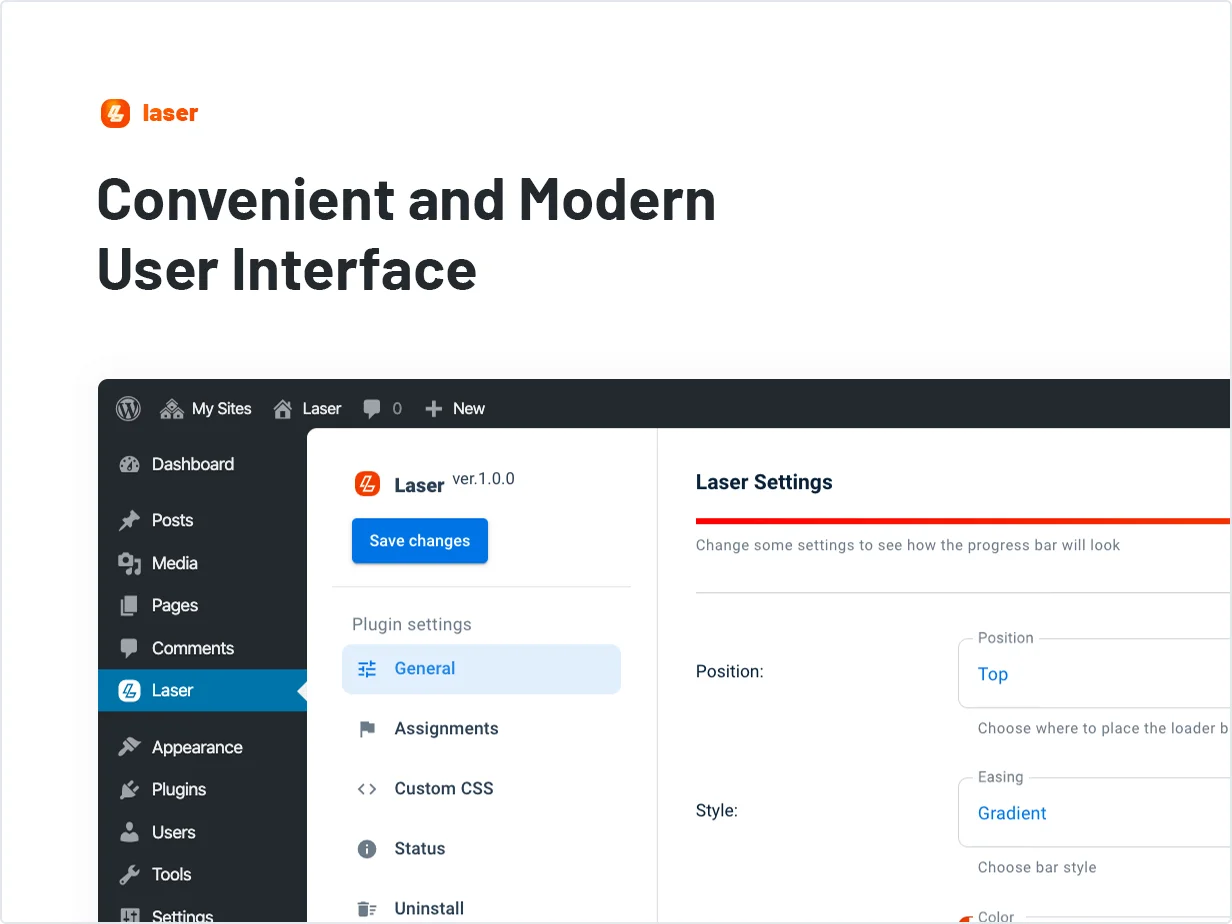This screenshot has width=1232, height=924.
Task: Open the Dashboard sidebar item
Action: [x=192, y=464]
